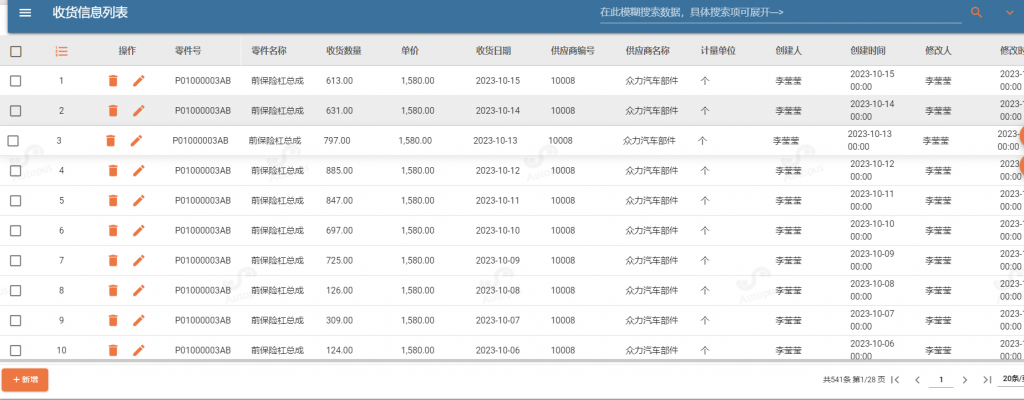Edit row 9 with the pencil icon
1024x400 pixels.
[138, 320]
